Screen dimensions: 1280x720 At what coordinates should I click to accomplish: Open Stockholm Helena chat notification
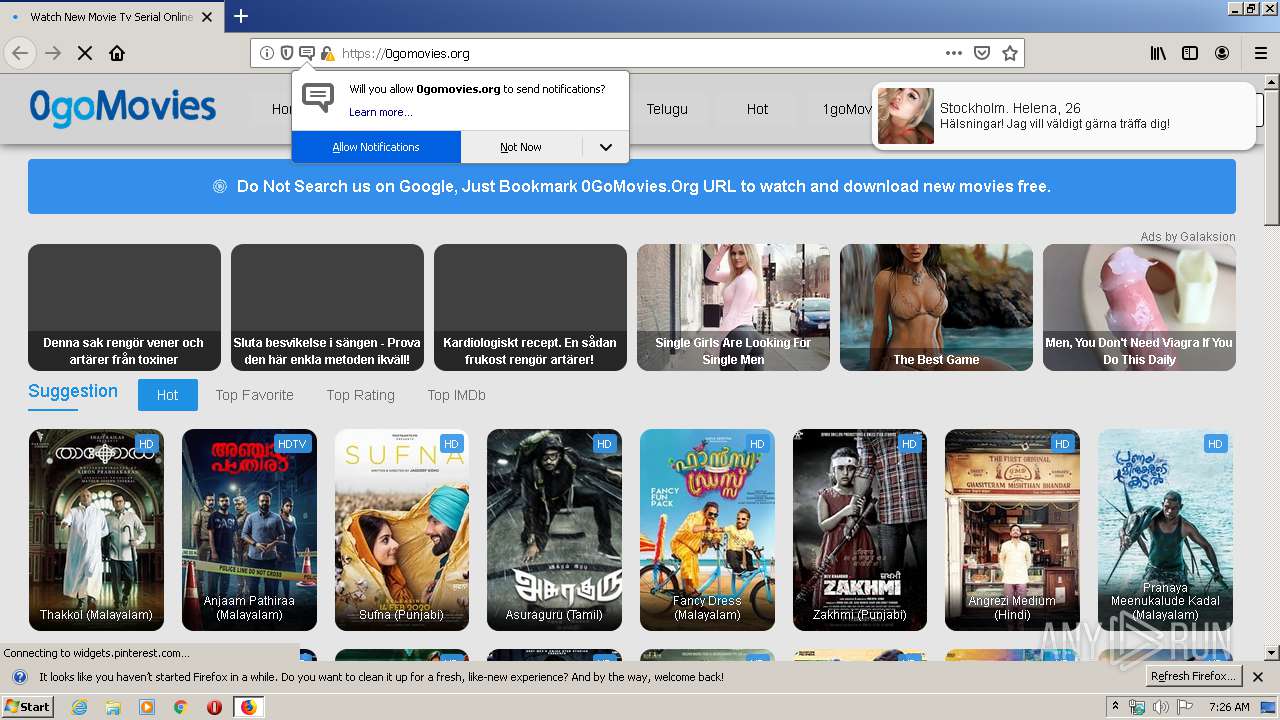coord(1063,116)
